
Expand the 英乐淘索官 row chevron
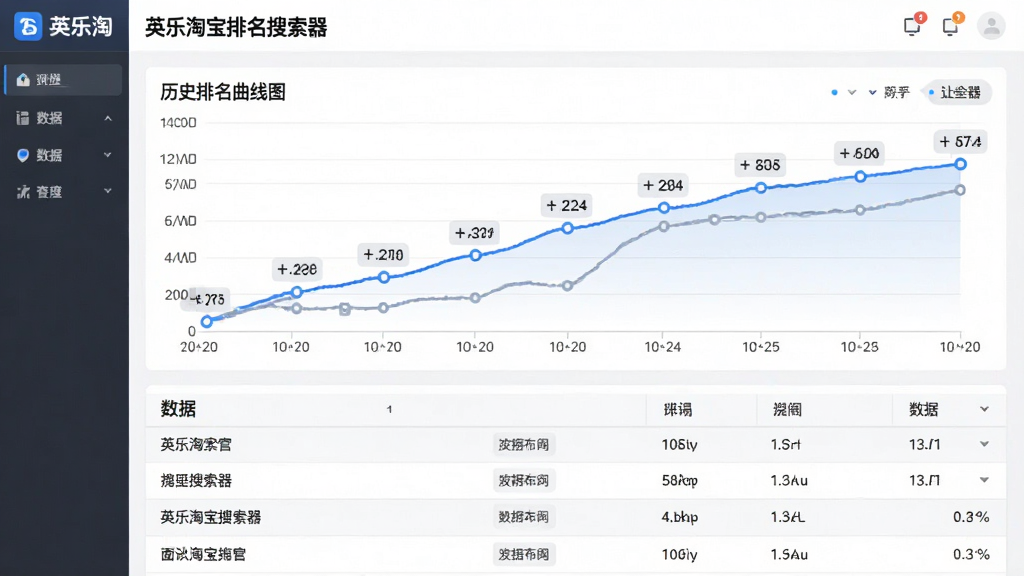click(984, 444)
